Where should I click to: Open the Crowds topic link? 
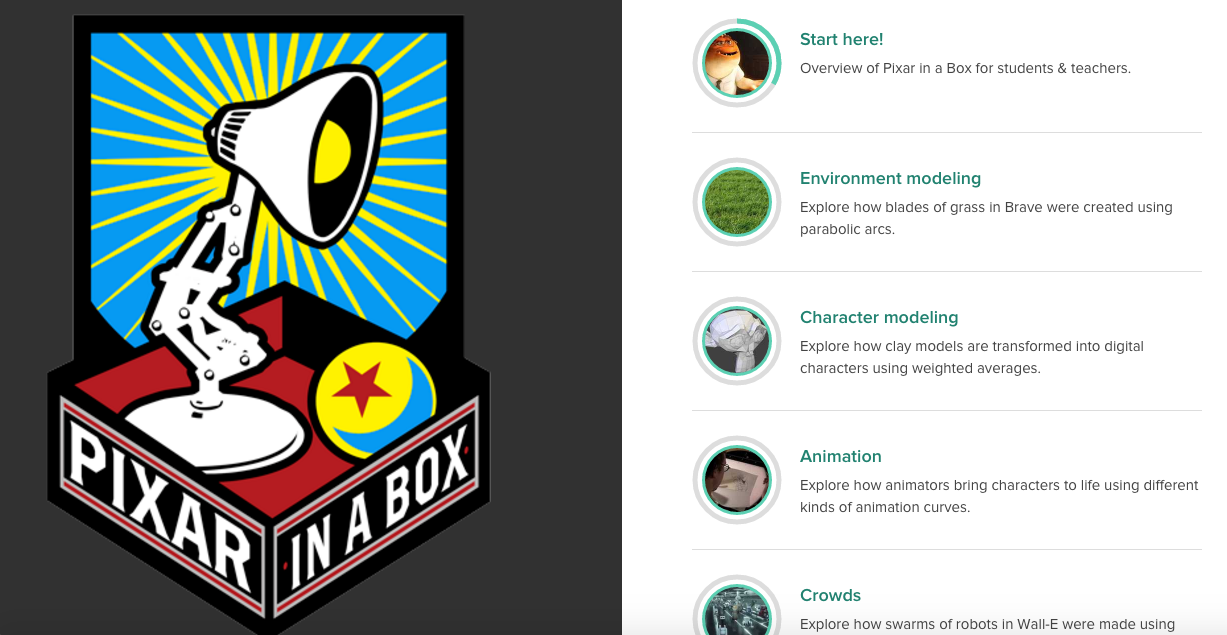coord(830,595)
